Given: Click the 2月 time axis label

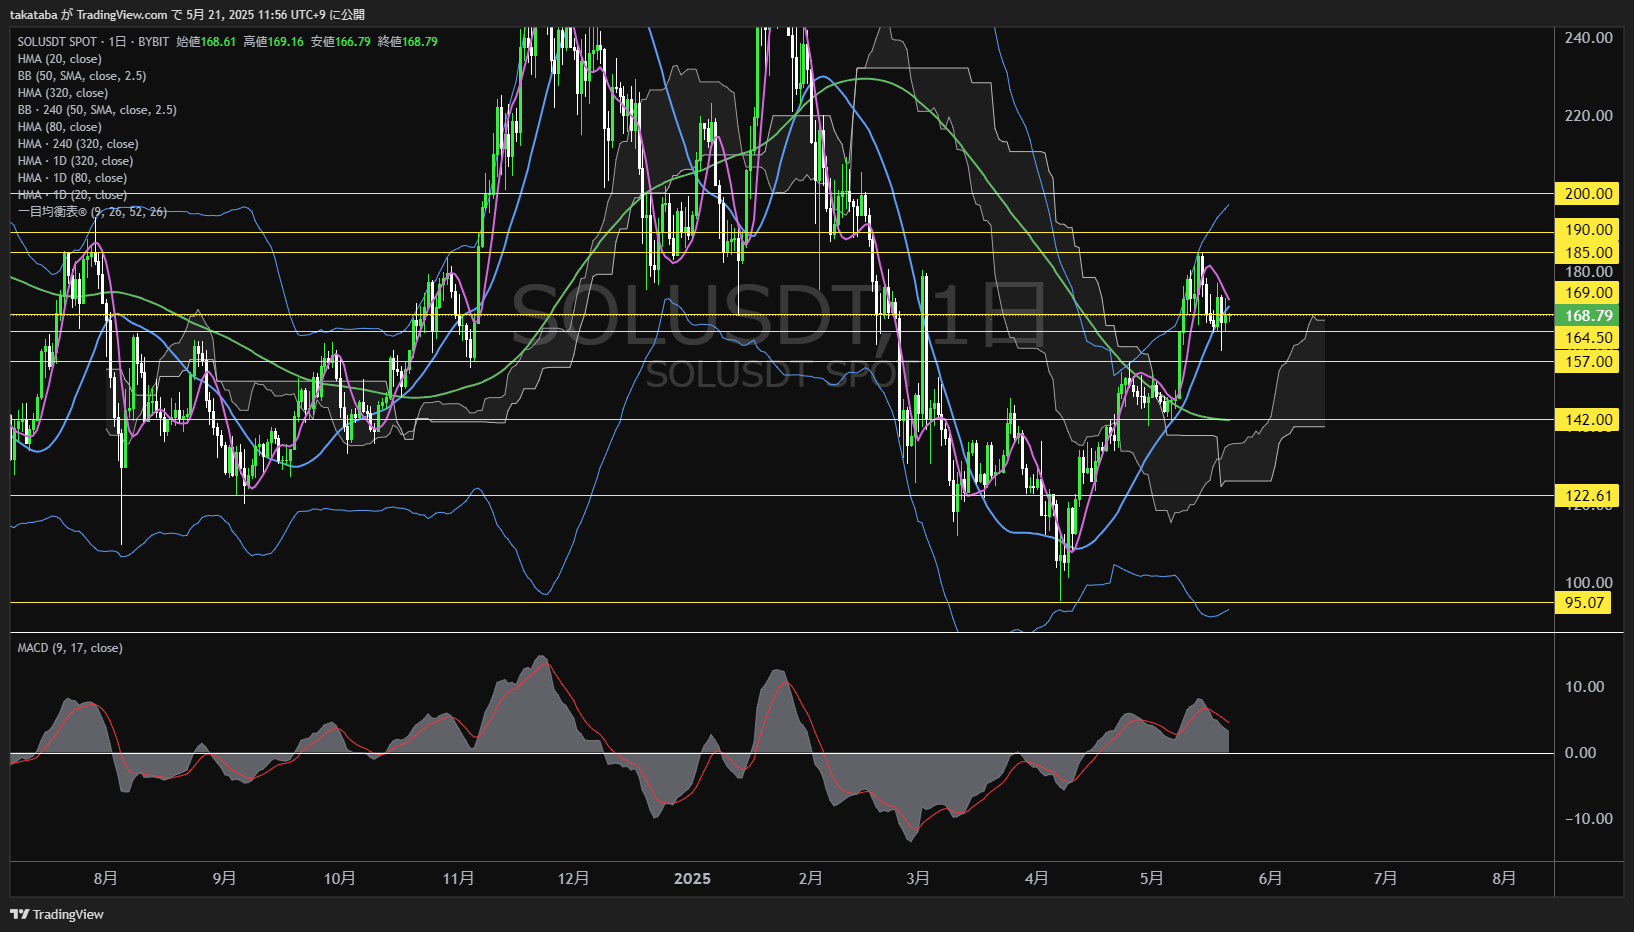Looking at the screenshot, I should [x=810, y=878].
